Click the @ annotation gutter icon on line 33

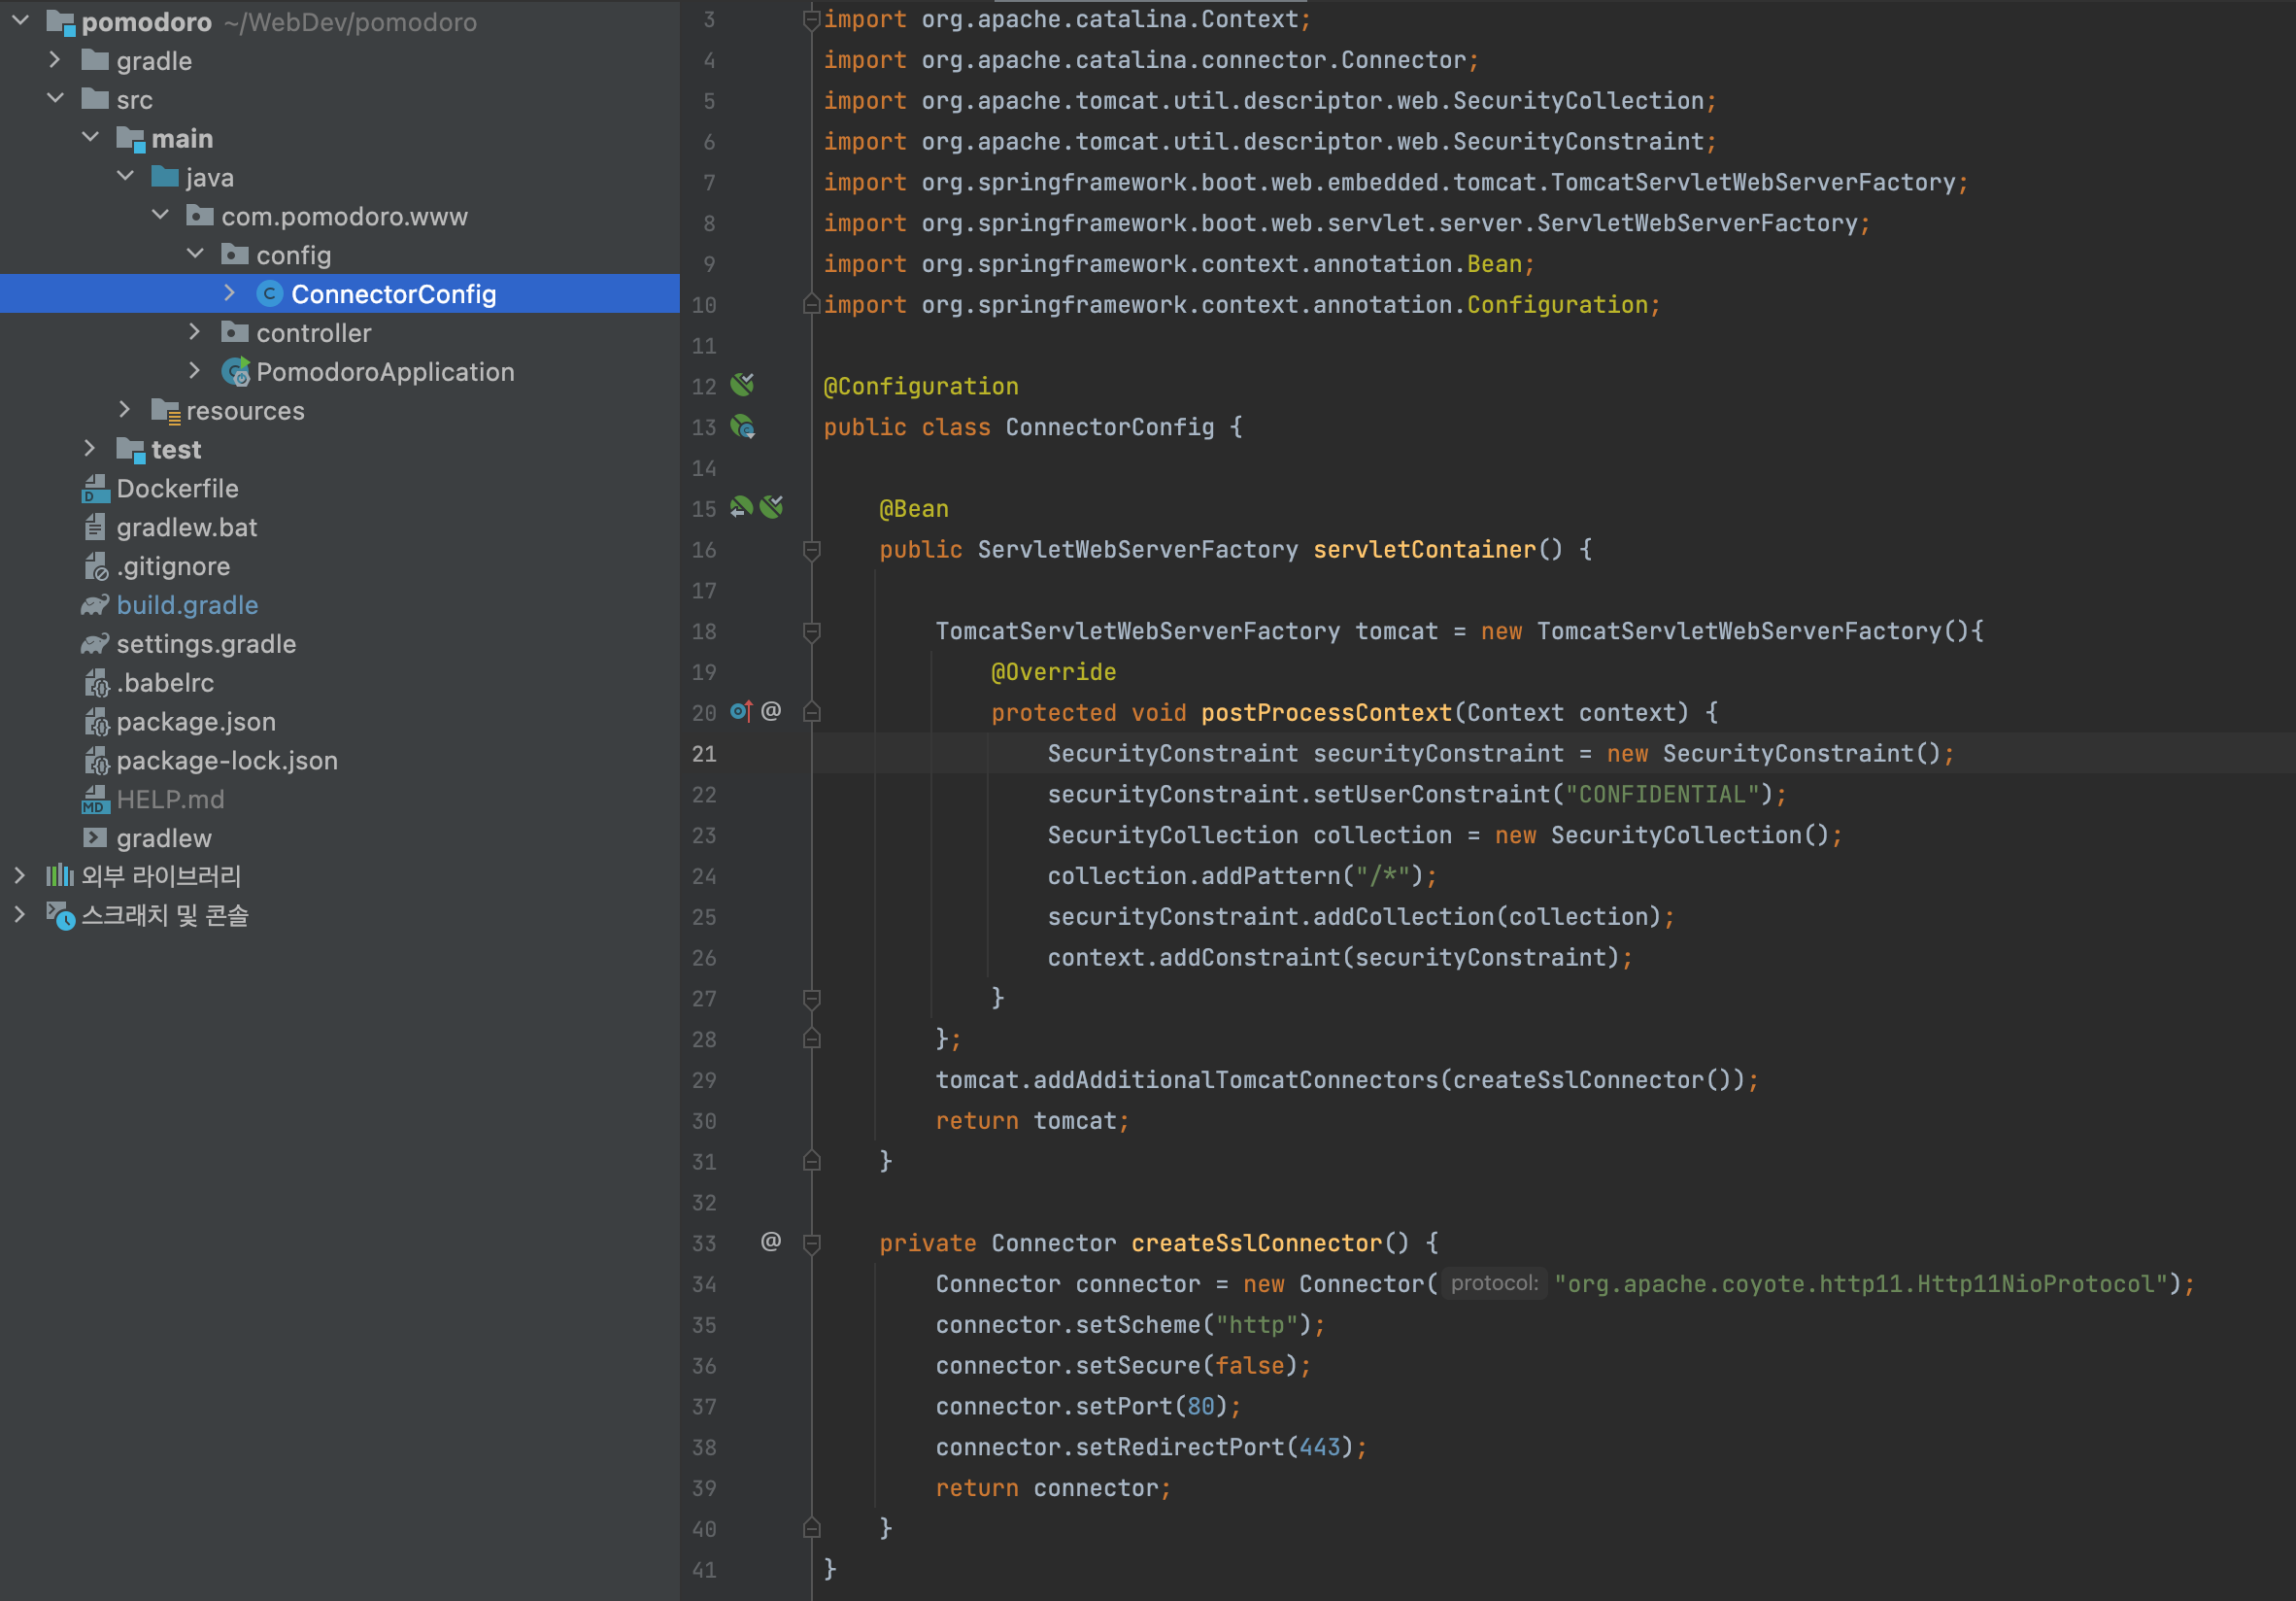click(x=771, y=1241)
